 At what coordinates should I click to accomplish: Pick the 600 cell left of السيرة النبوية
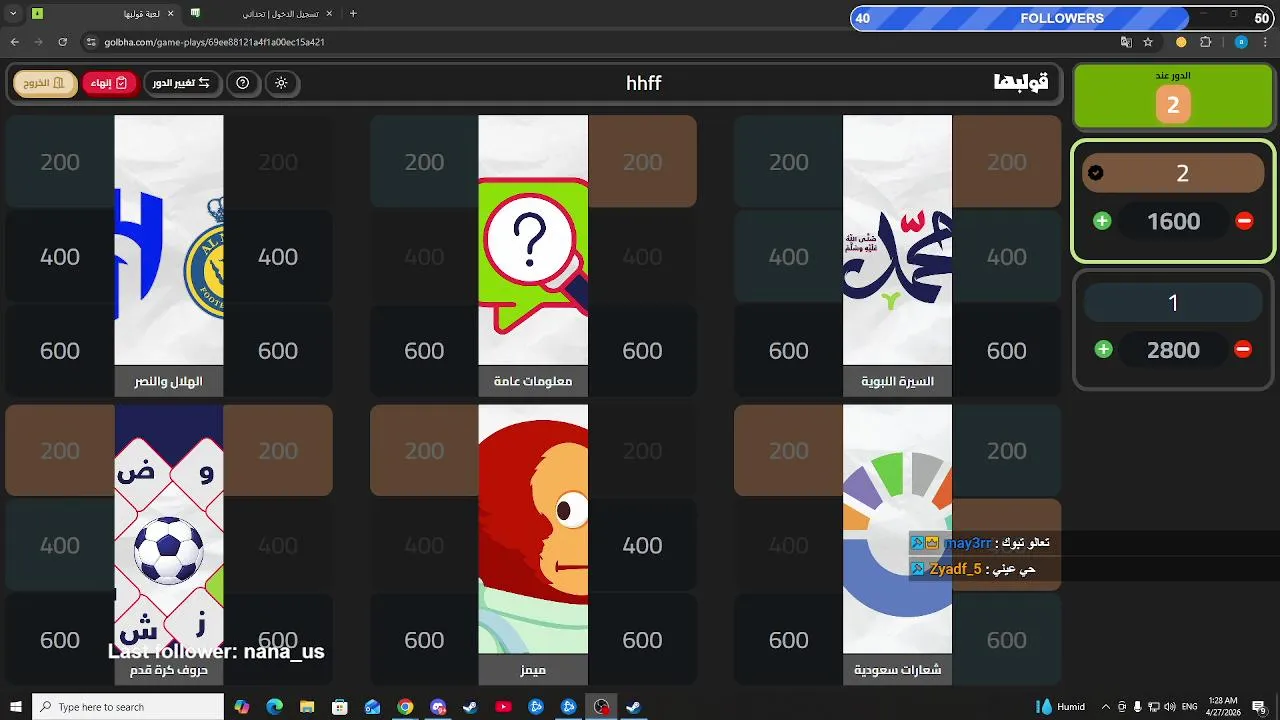[x=788, y=351]
